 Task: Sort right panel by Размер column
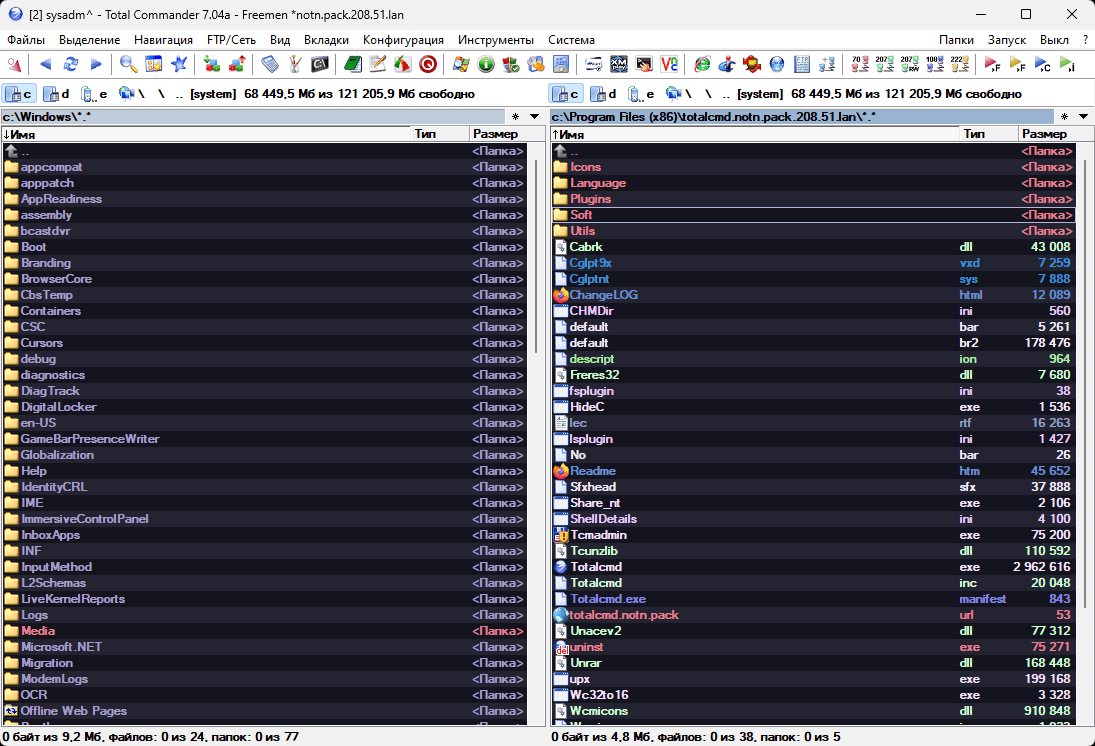(x=1045, y=134)
